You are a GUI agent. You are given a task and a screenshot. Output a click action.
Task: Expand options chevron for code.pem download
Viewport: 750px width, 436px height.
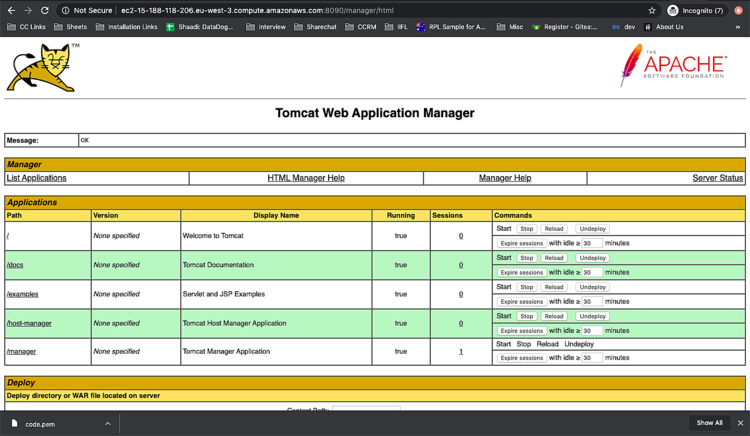108,423
